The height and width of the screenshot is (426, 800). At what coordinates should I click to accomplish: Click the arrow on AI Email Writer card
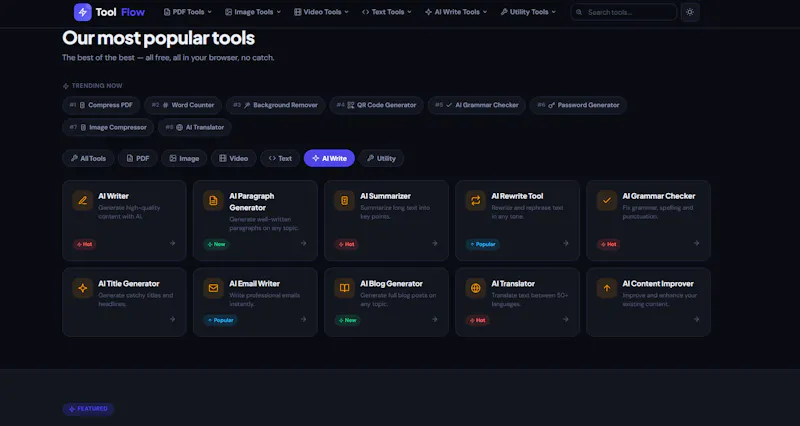(304, 319)
